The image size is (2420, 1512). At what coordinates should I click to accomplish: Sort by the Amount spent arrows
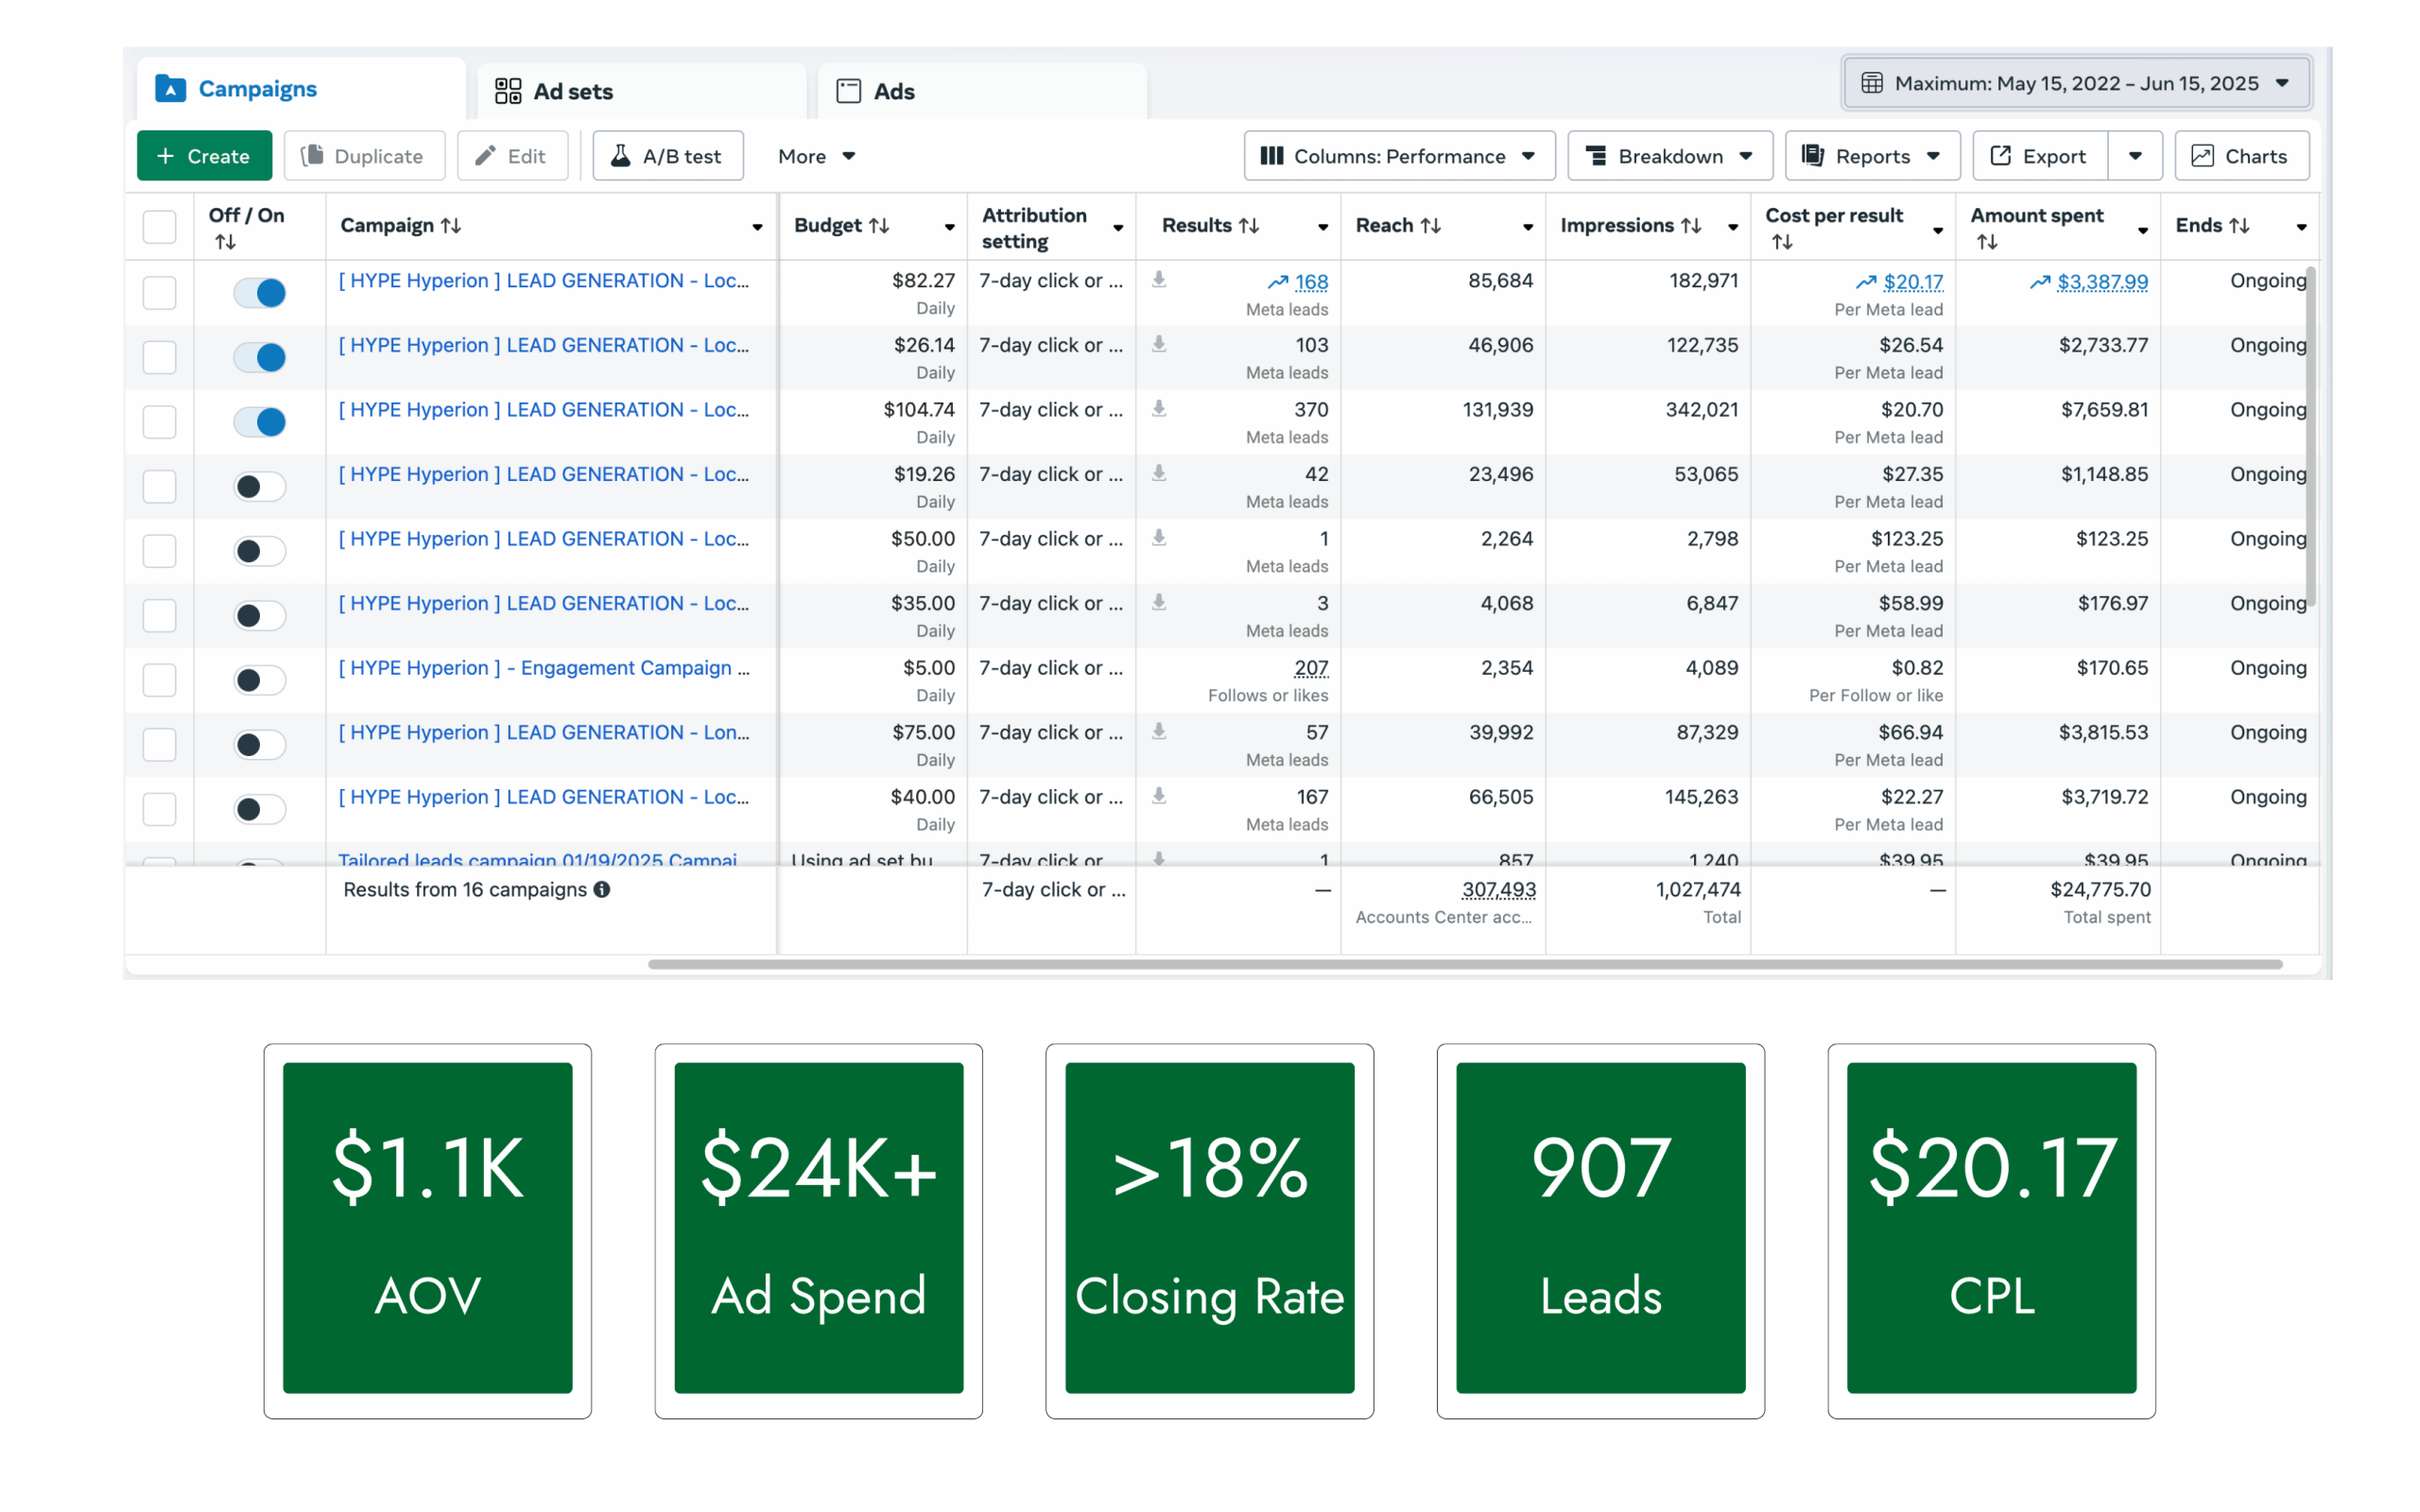click(x=1987, y=242)
